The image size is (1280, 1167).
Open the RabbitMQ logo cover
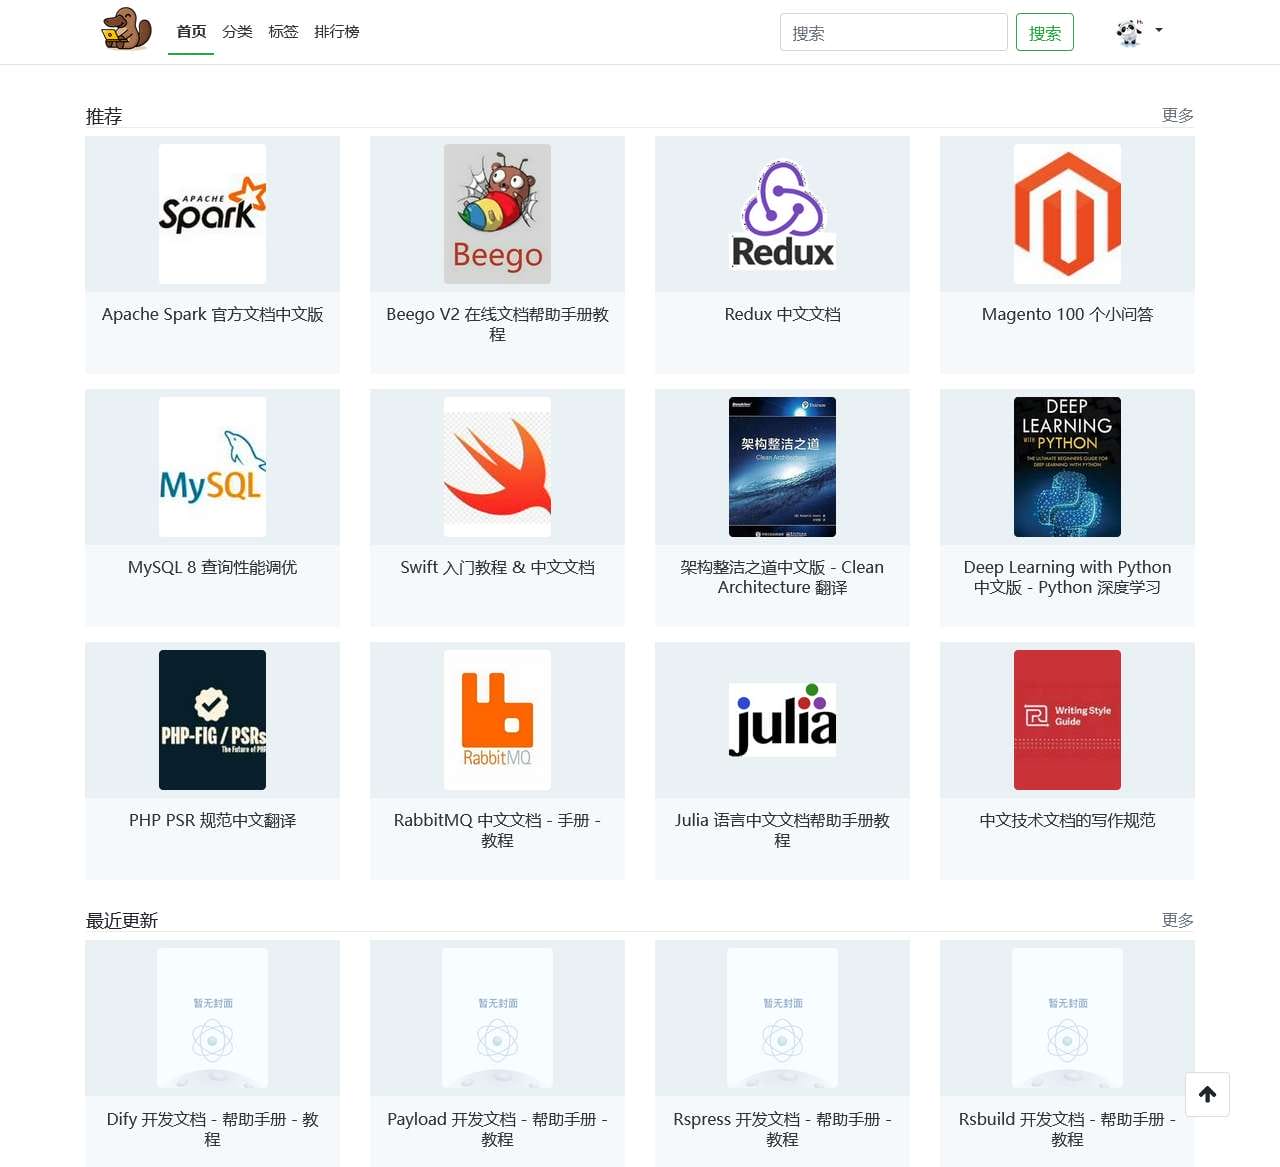coord(497,720)
